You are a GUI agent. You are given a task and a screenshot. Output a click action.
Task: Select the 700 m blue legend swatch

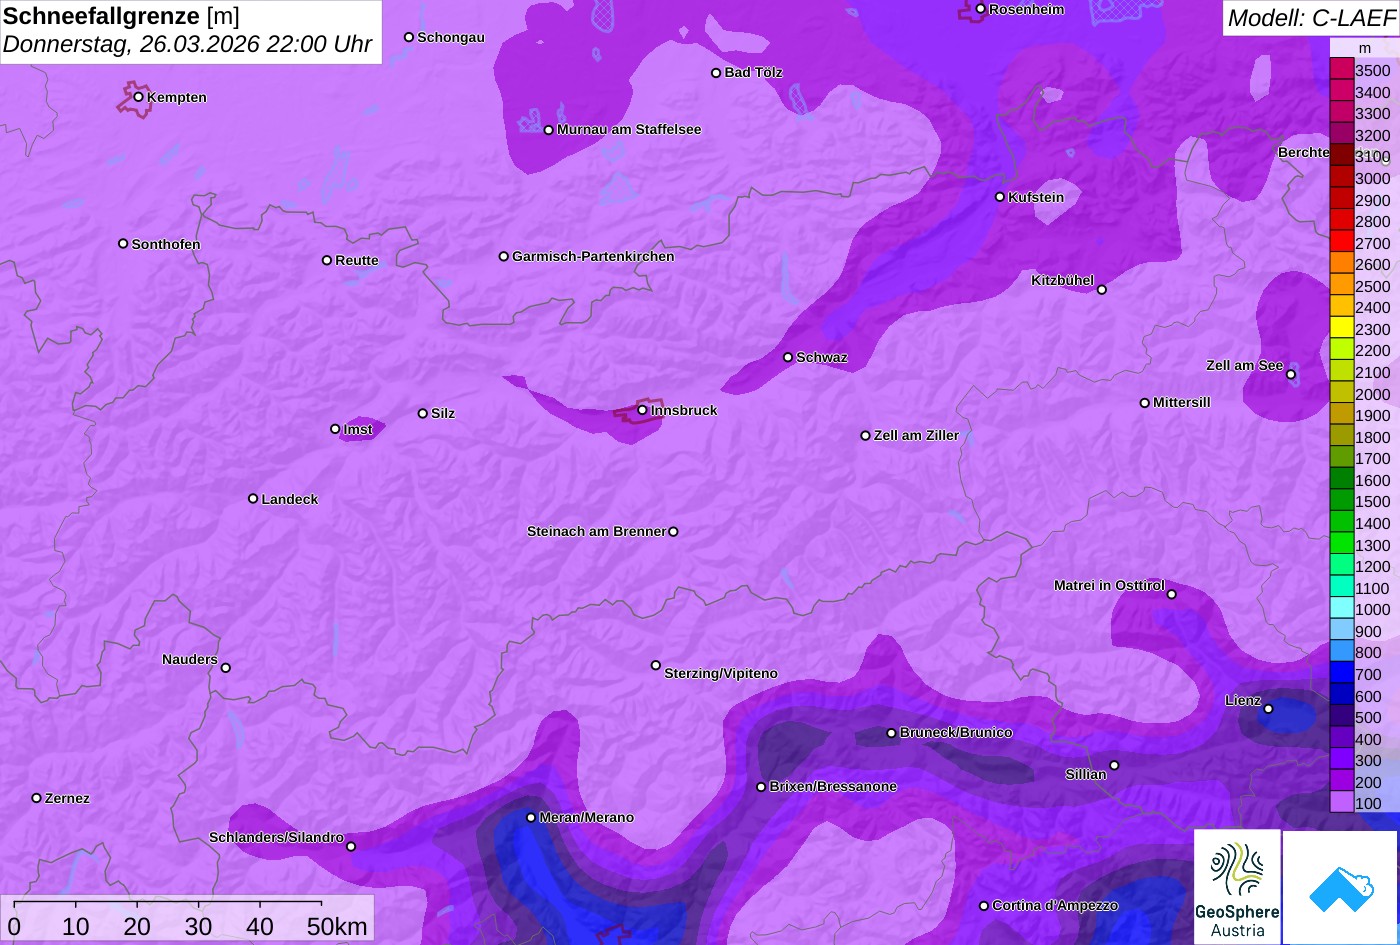(x=1341, y=675)
